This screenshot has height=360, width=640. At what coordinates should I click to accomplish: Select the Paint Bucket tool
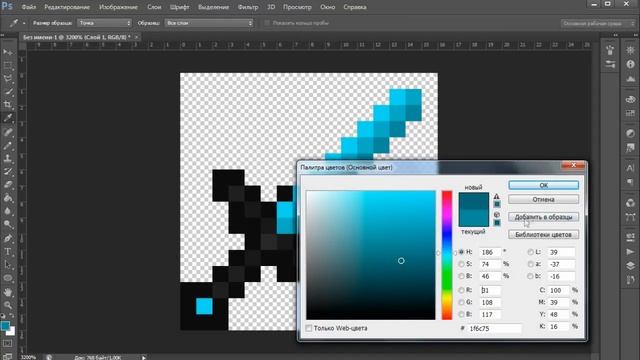tap(8, 198)
